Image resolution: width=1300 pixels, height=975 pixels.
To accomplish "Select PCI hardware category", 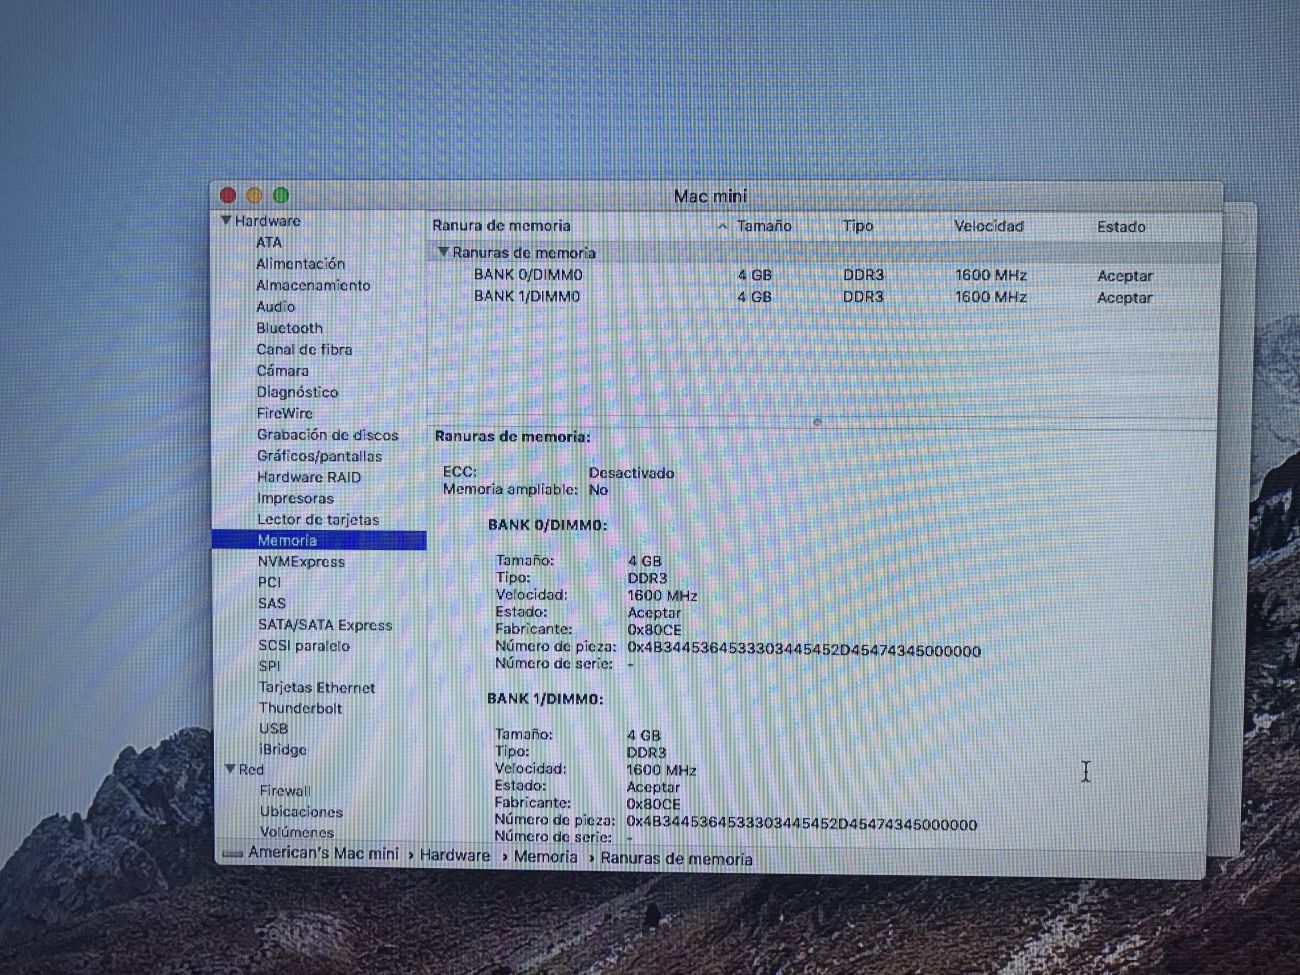I will [x=269, y=582].
